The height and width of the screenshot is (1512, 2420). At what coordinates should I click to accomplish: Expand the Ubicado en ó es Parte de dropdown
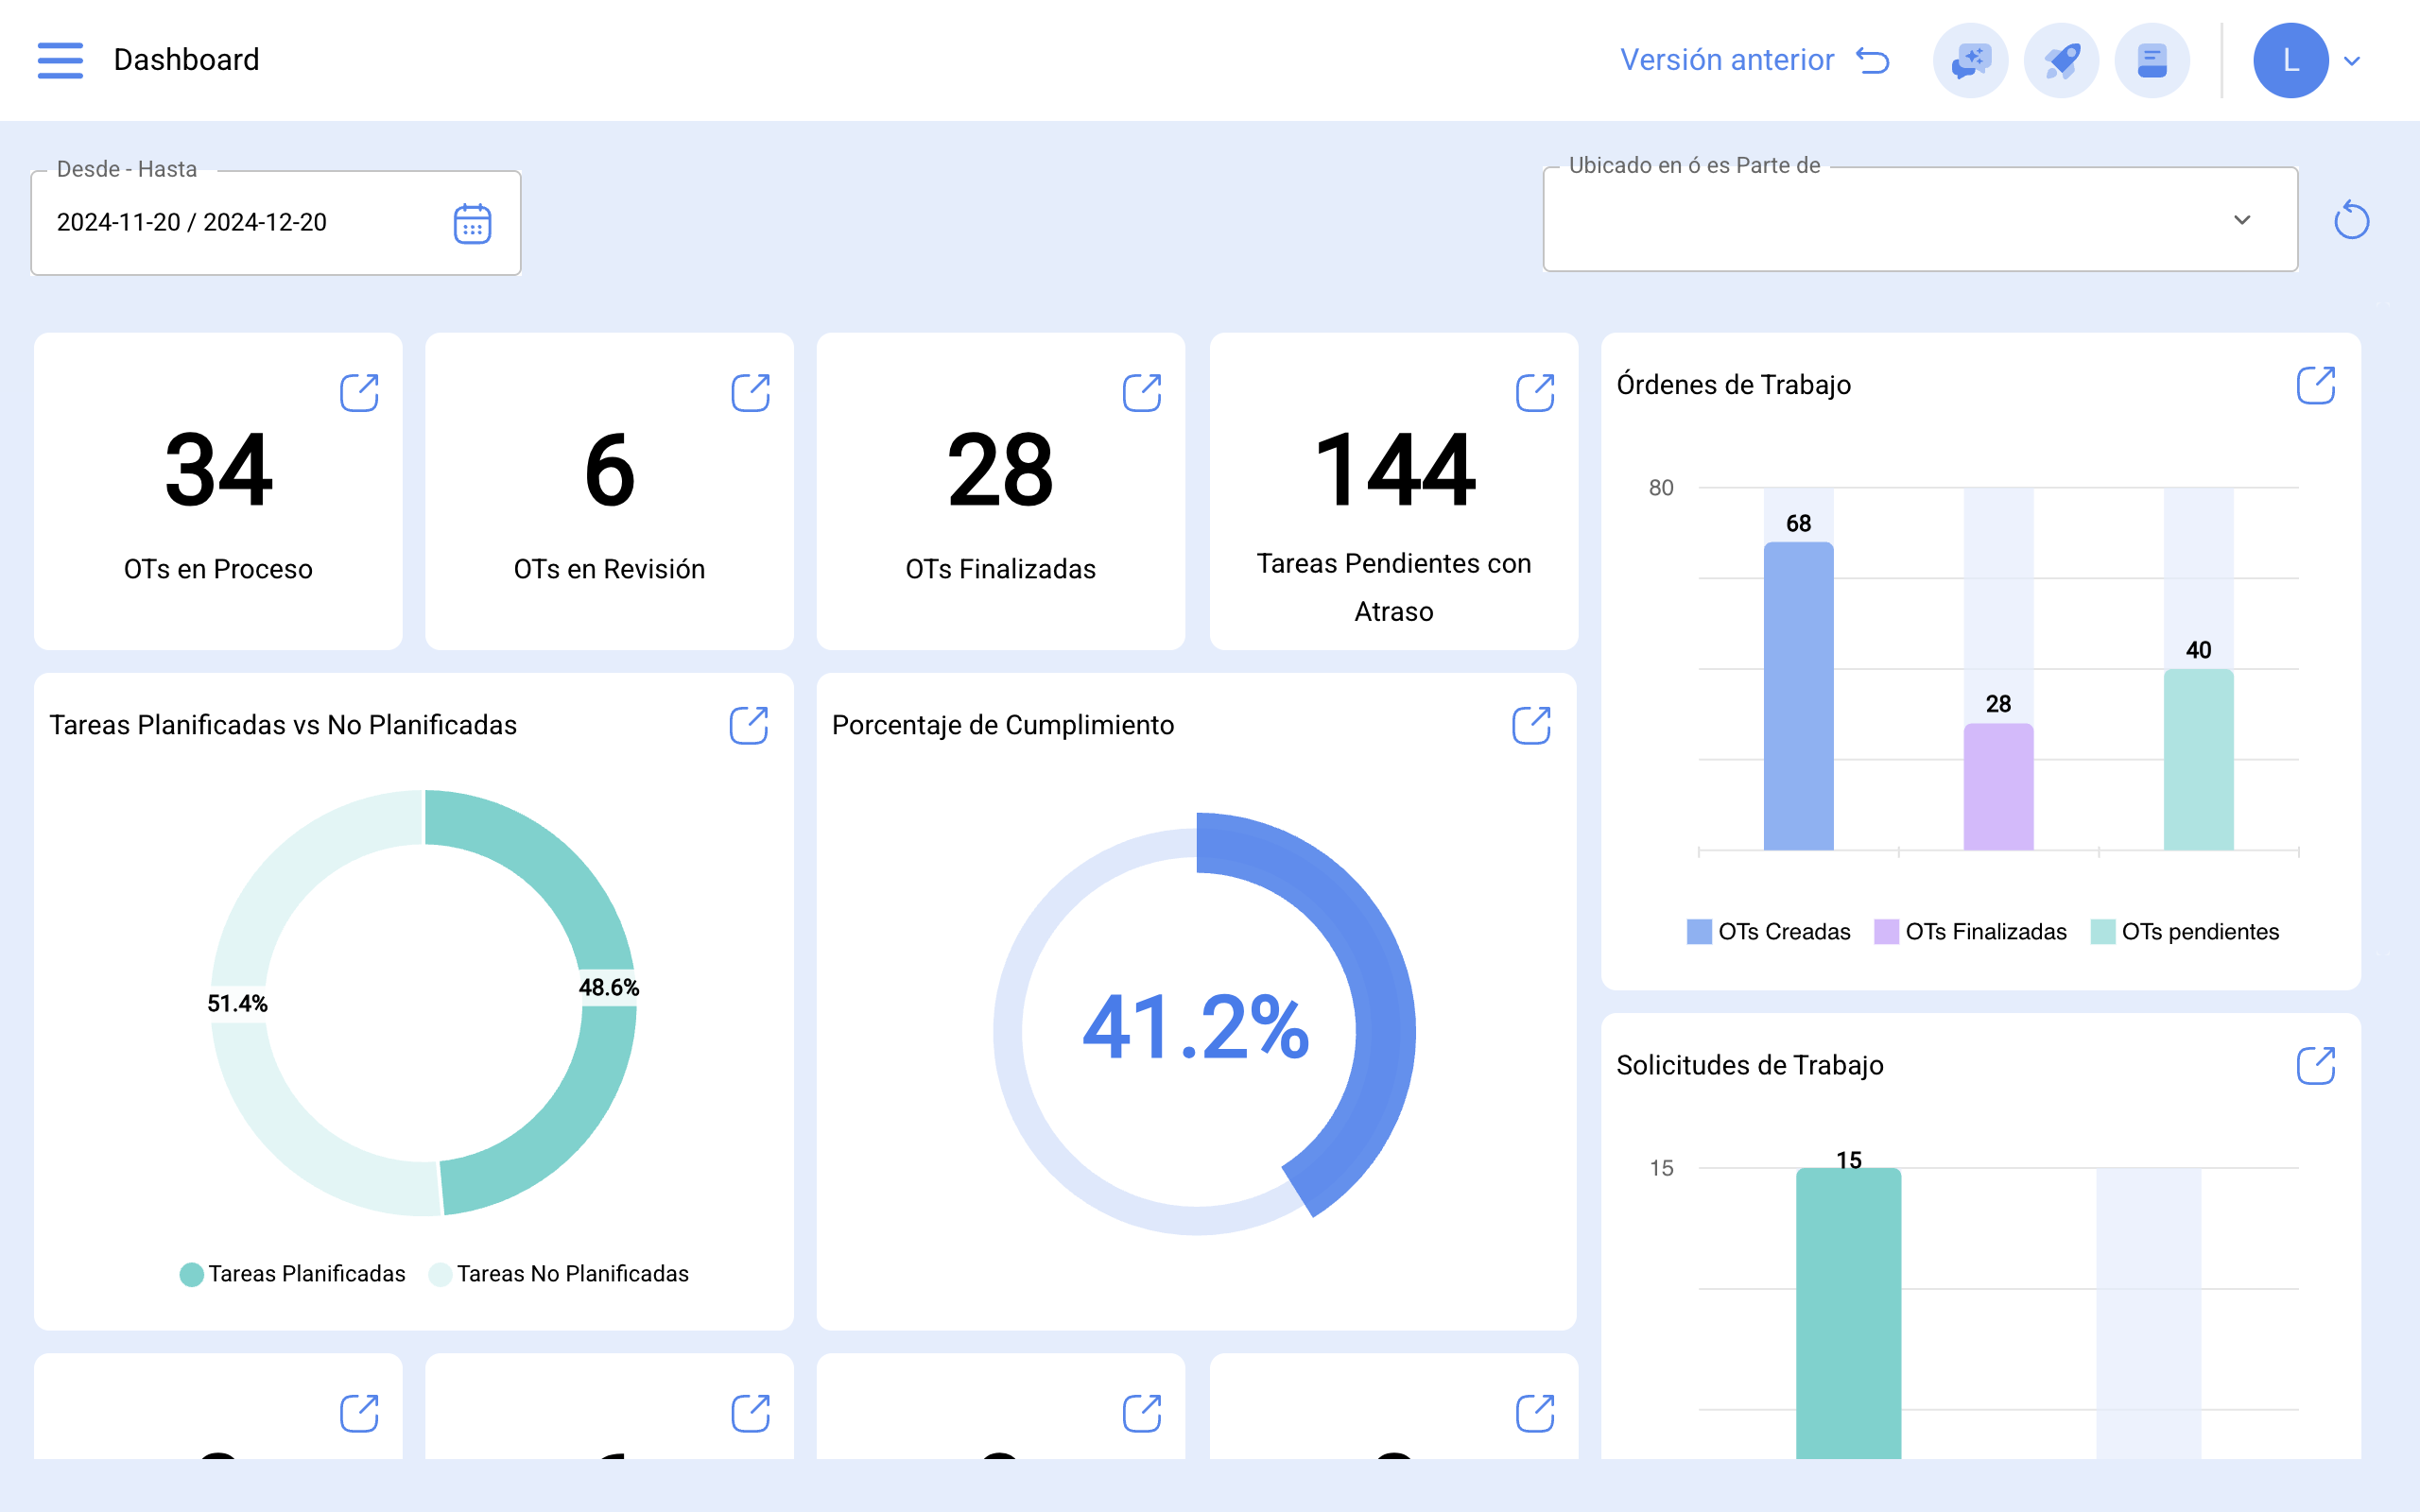(2242, 220)
